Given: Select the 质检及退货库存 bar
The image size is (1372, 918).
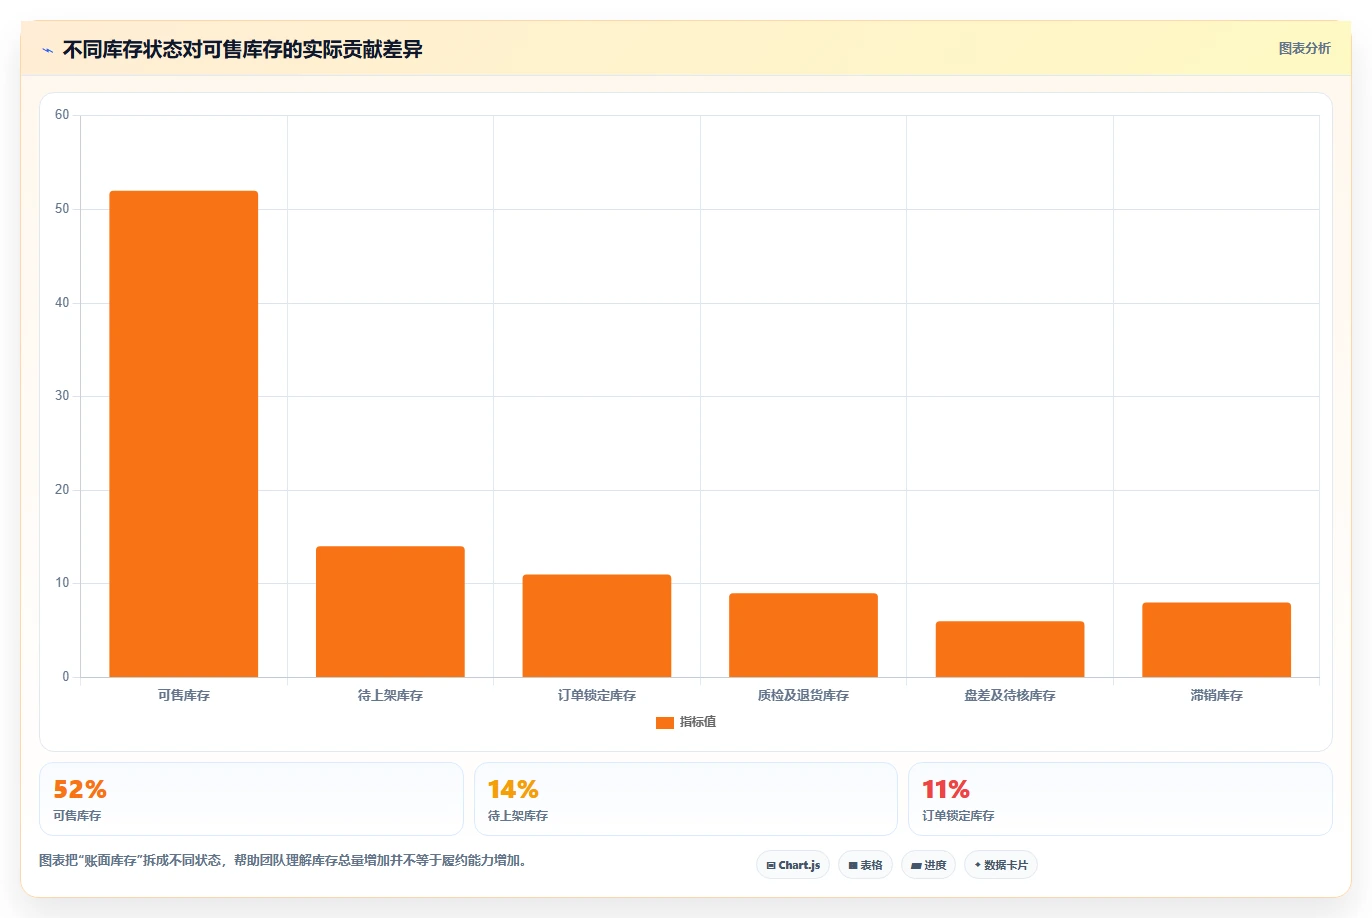Looking at the screenshot, I should [803, 635].
